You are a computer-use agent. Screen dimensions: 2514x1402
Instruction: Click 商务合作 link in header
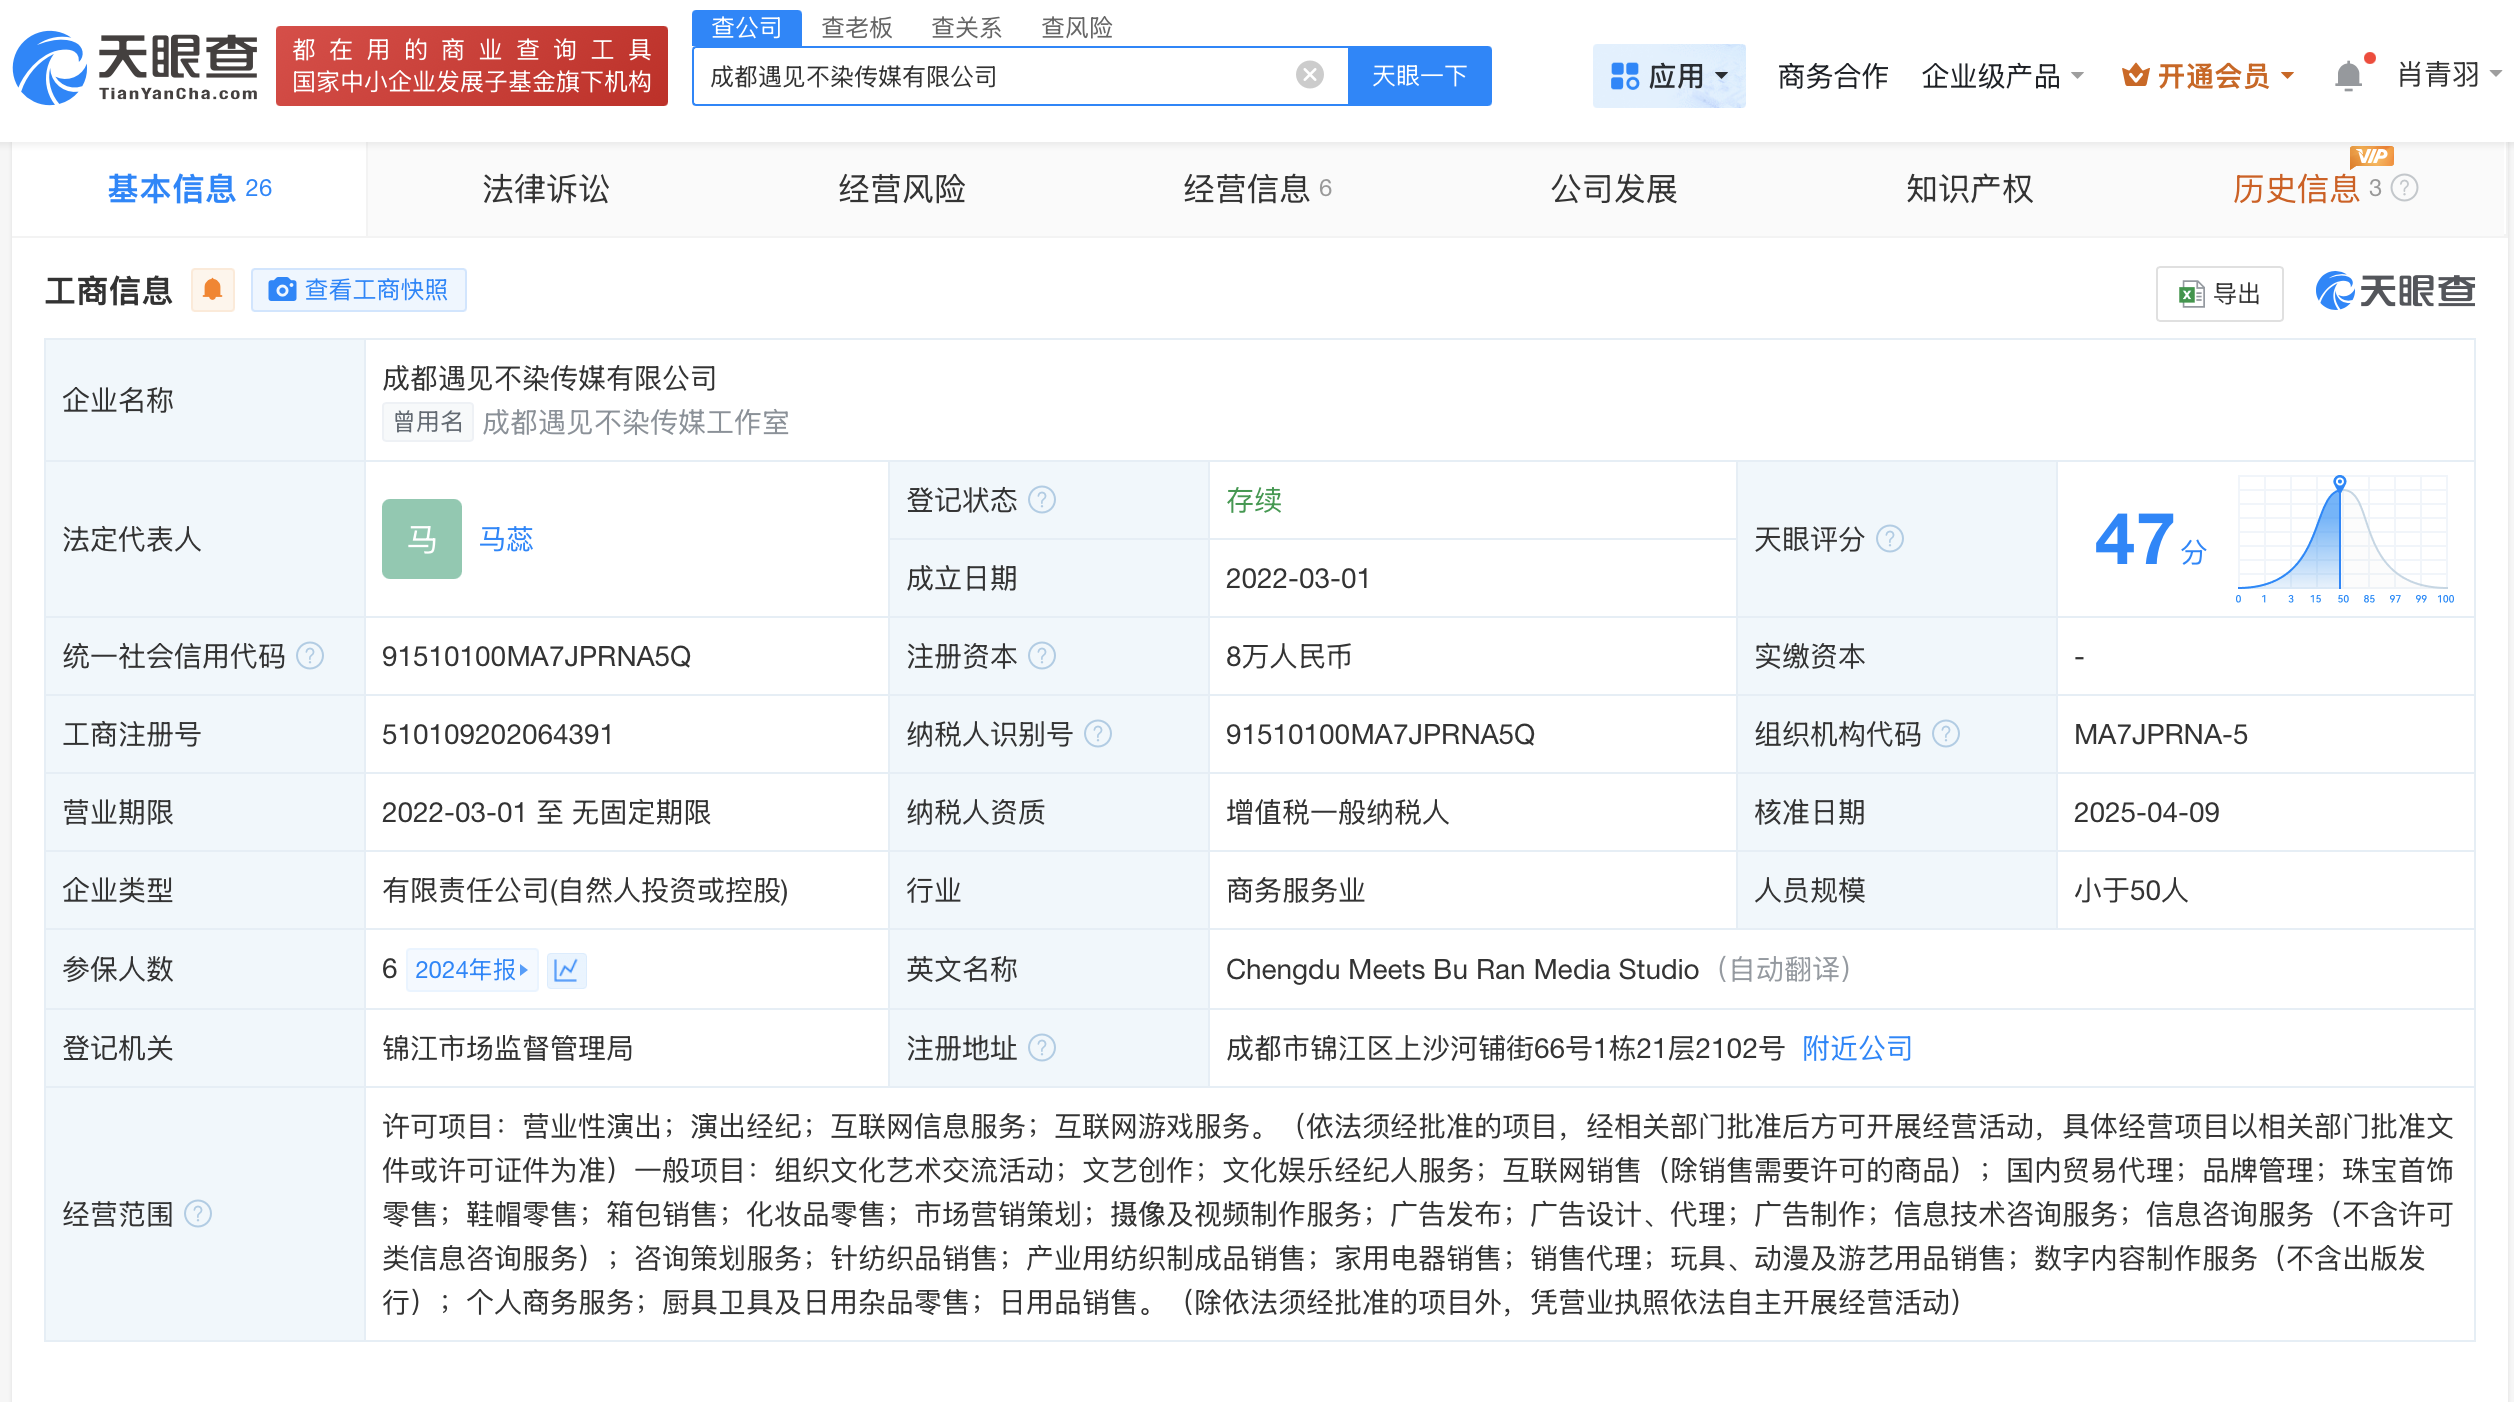(x=1833, y=76)
